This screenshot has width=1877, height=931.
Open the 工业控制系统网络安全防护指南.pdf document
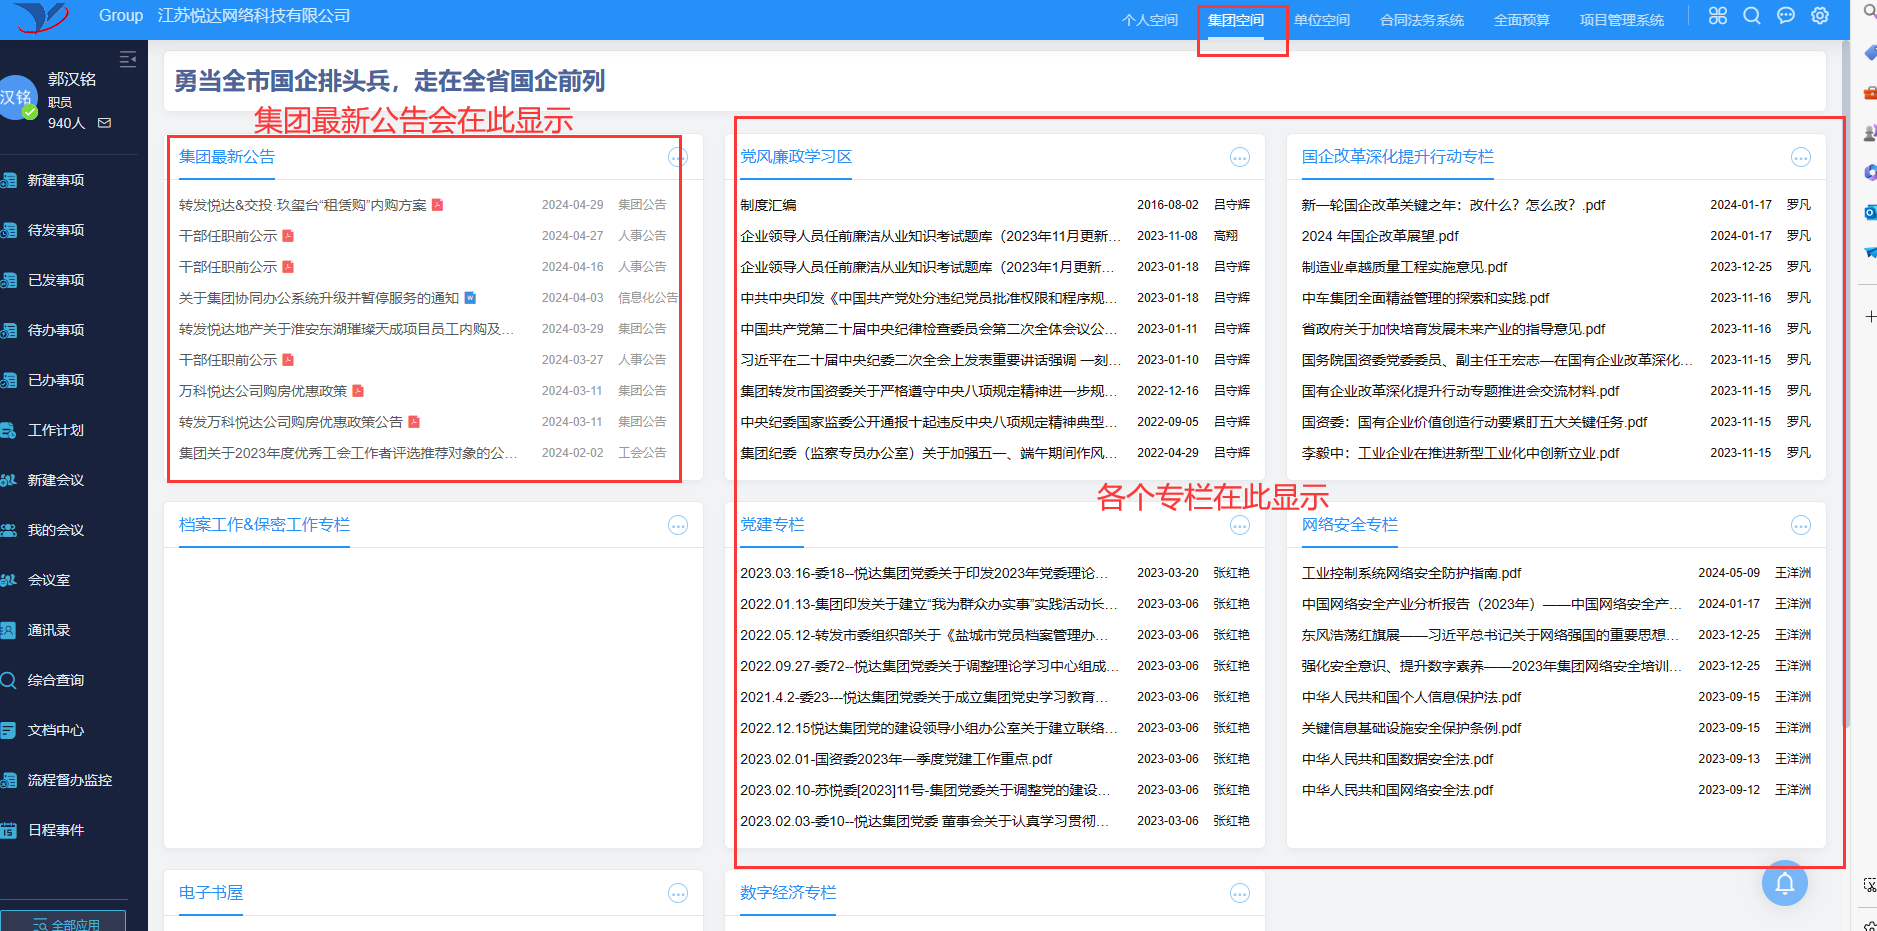coord(1411,573)
